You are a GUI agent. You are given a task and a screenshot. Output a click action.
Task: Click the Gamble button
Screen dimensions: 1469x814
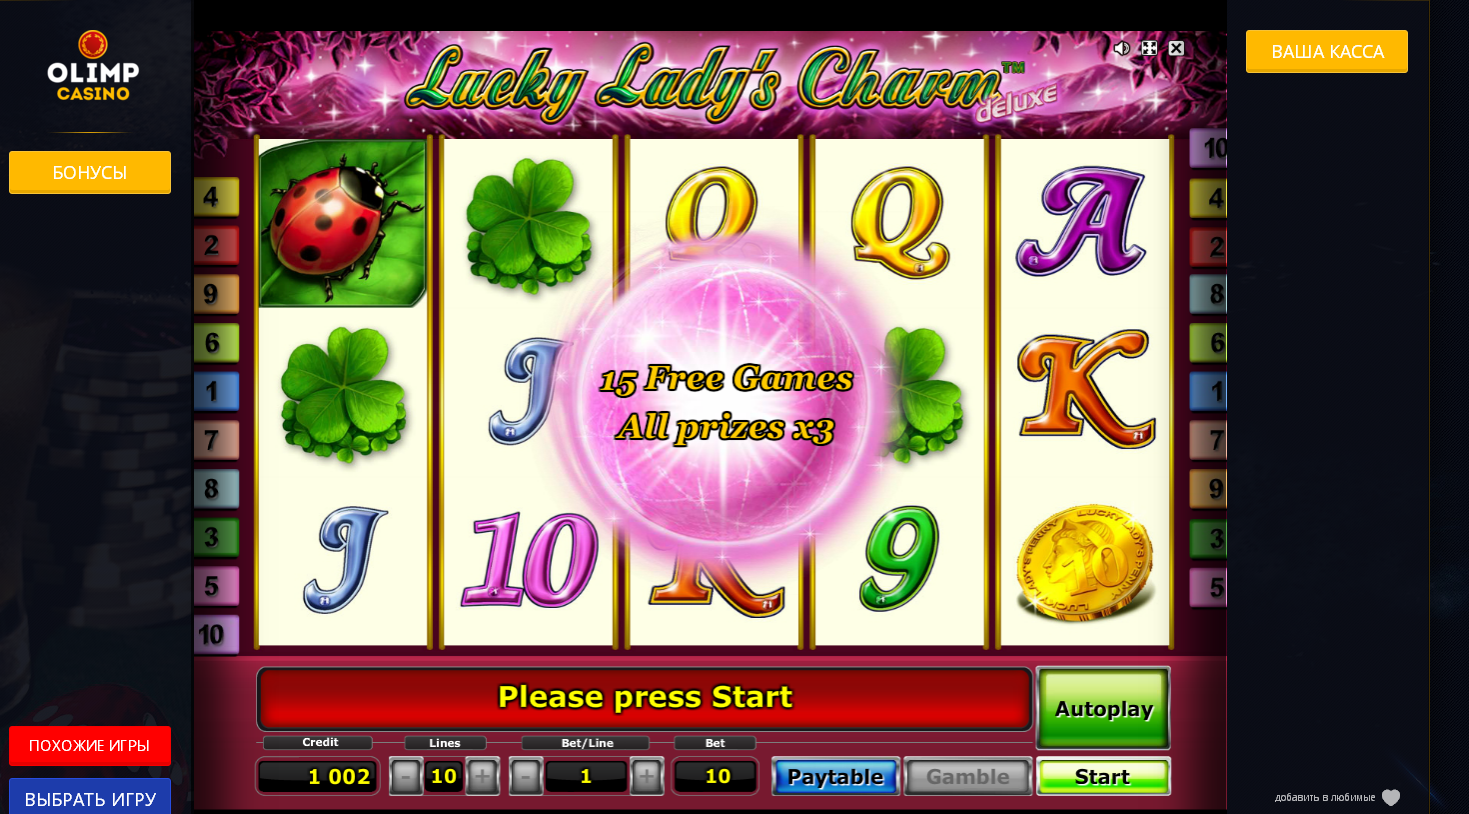967,777
